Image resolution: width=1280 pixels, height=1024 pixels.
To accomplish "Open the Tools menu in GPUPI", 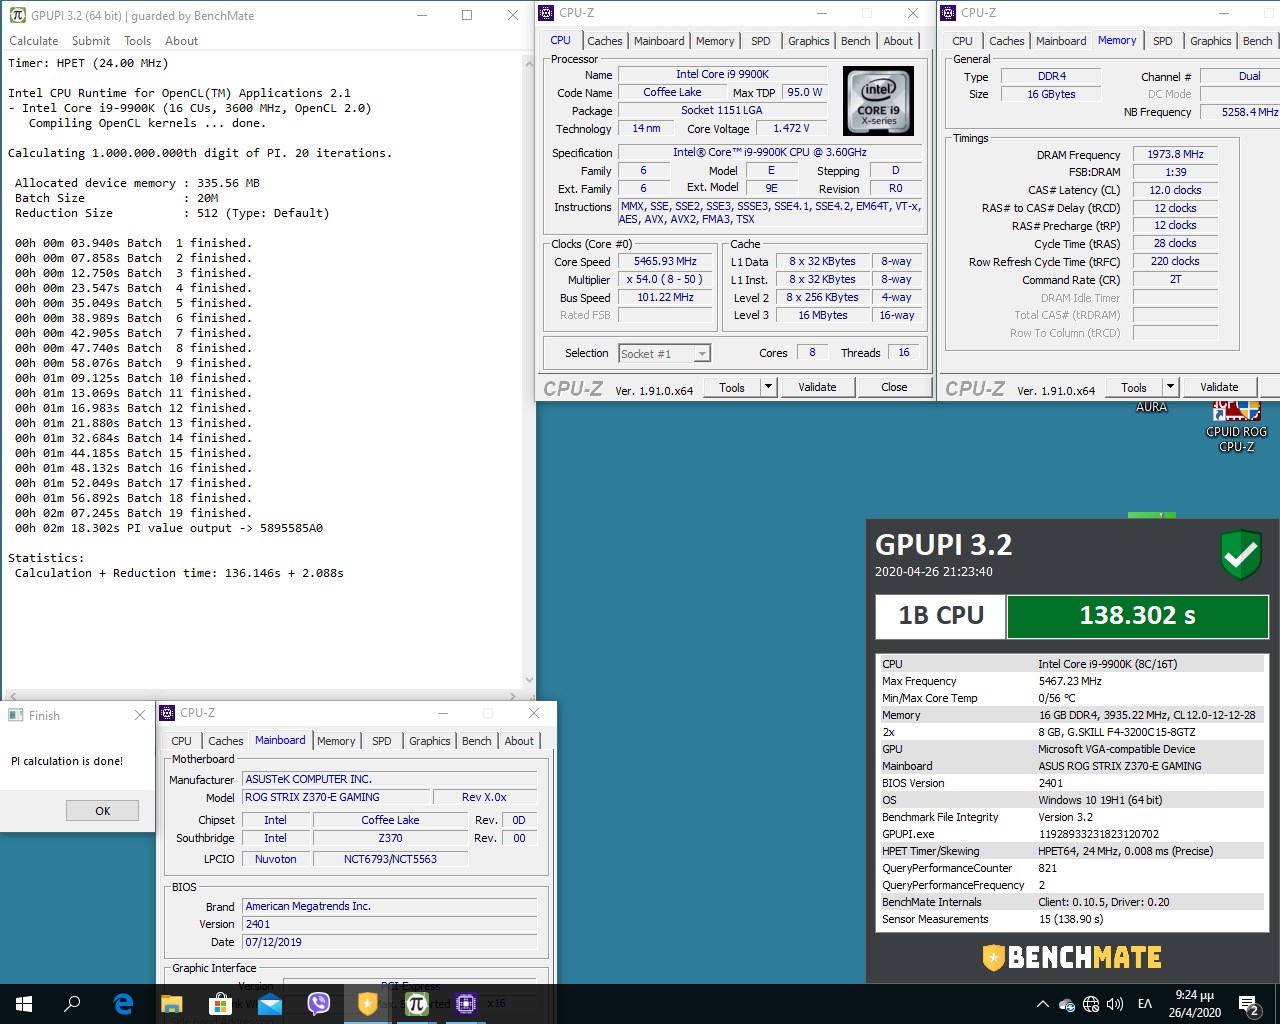I will point(138,41).
